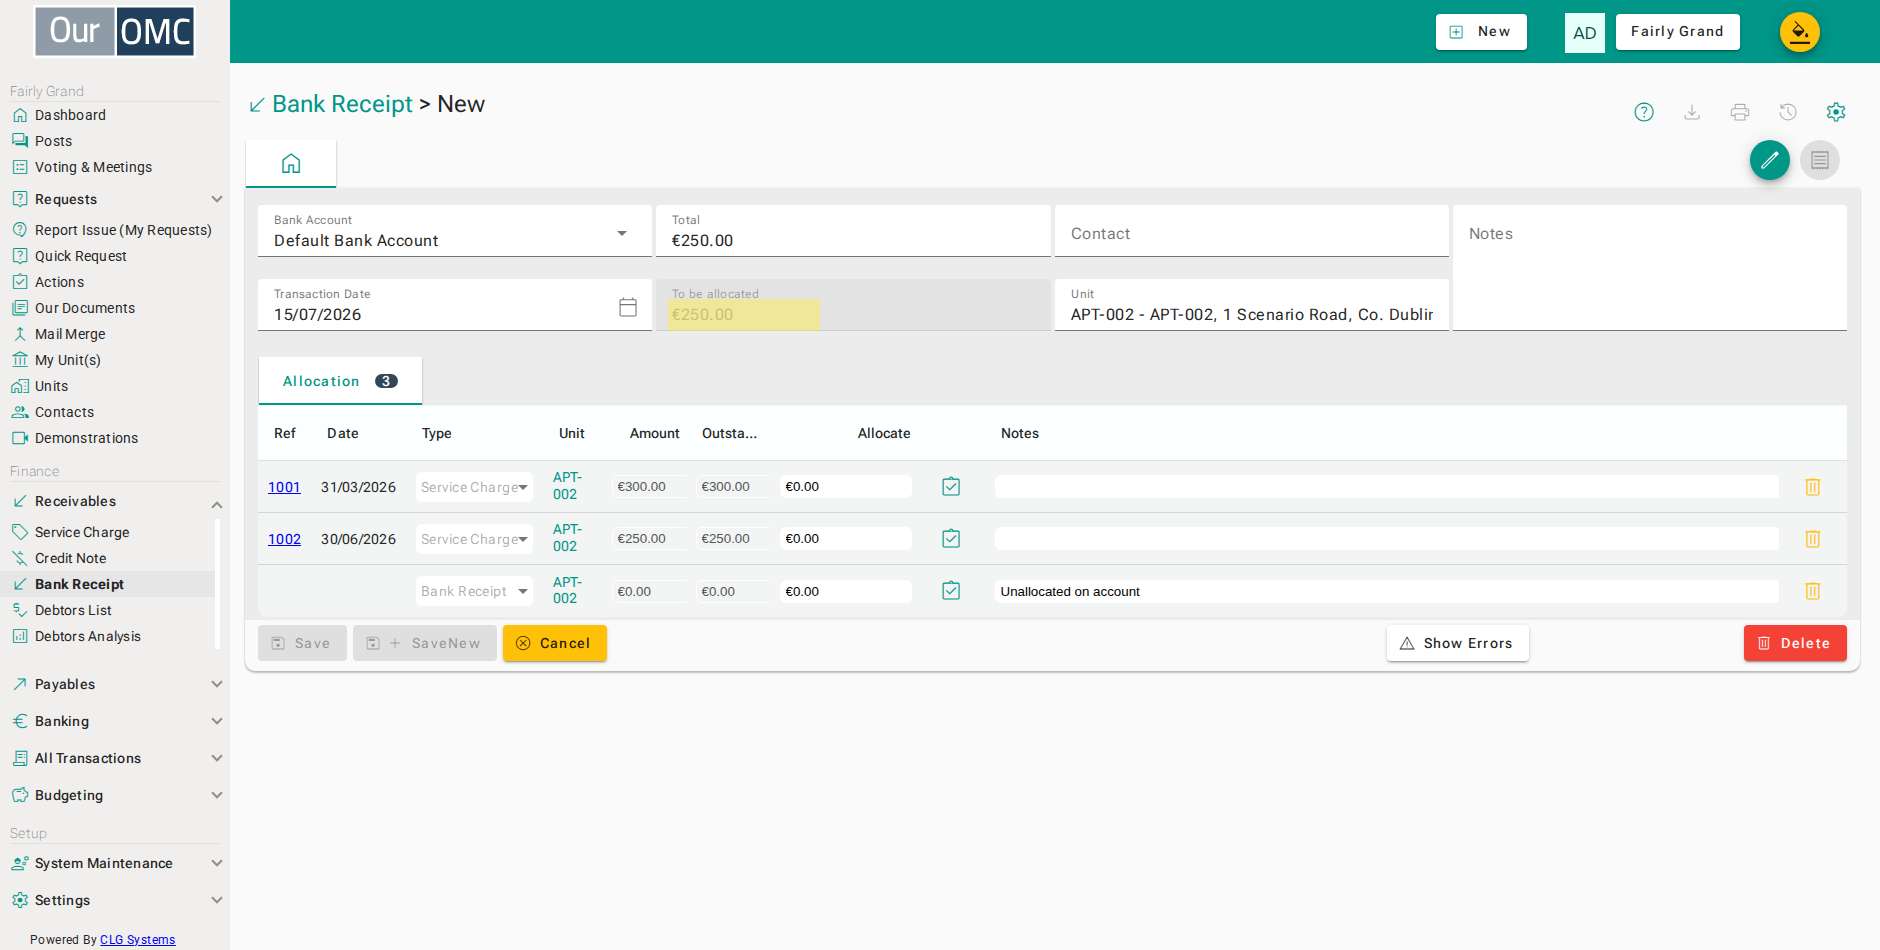This screenshot has width=1880, height=950.
Task: Tick allocate checkbox on Bank Receipt row
Action: point(951,591)
